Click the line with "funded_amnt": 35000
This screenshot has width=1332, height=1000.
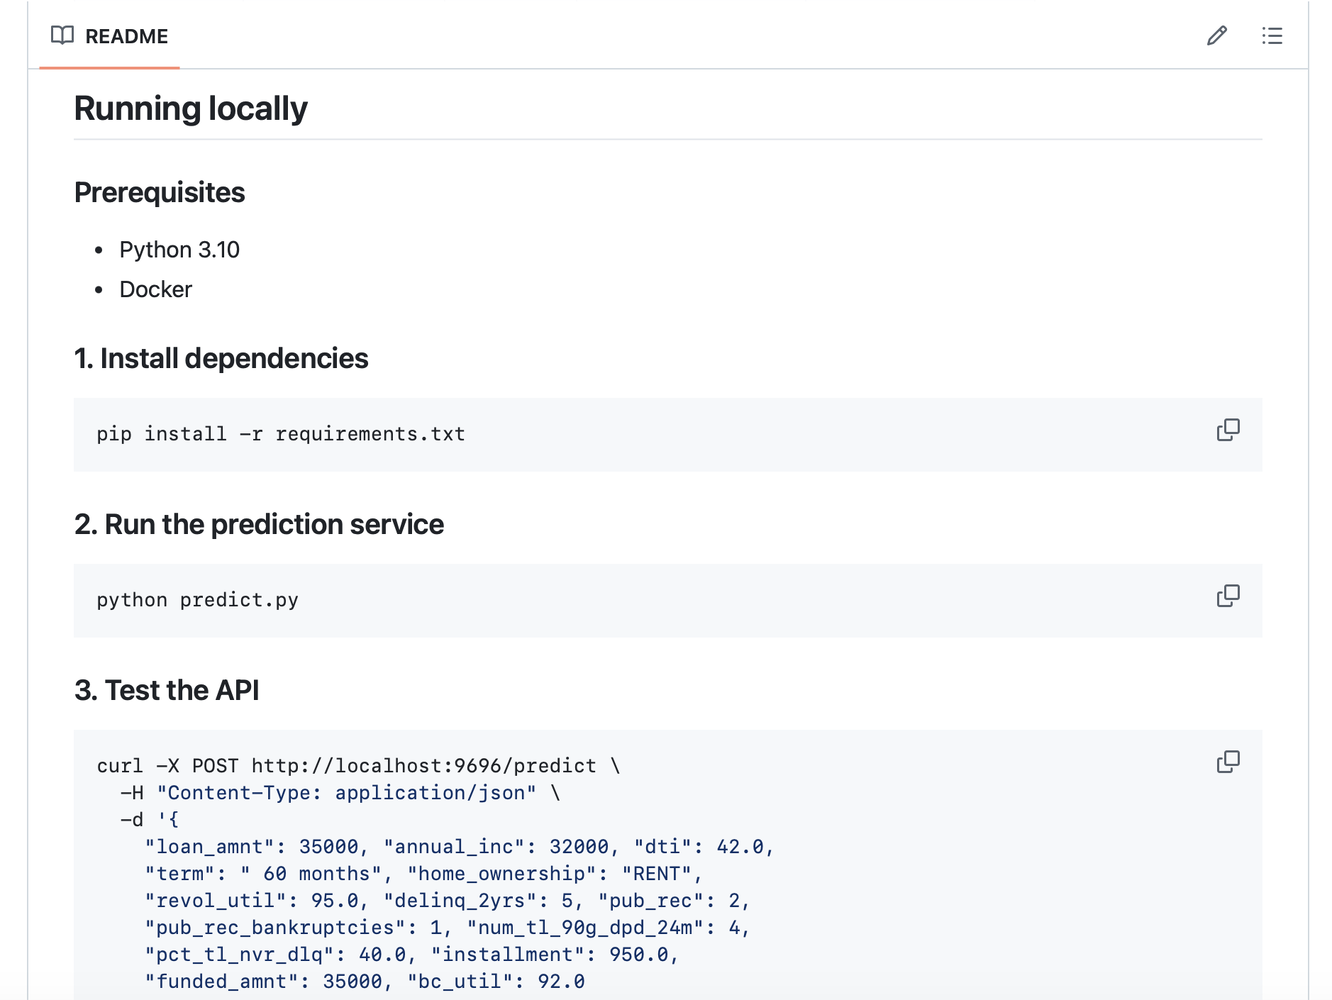[x=365, y=982]
